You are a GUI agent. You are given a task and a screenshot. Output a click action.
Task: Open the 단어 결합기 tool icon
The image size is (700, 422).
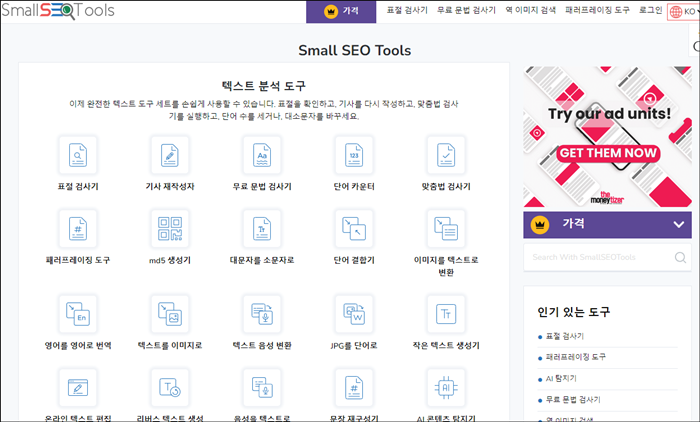[354, 229]
